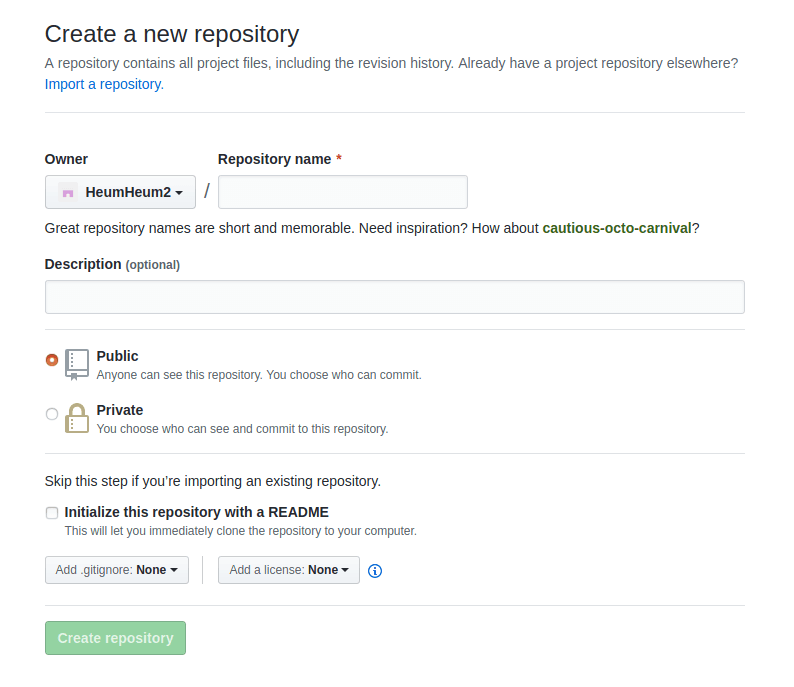Click the HeumHeum2 owner avatar icon
Image resolution: width=794 pixels, height=687 pixels.
[x=68, y=192]
